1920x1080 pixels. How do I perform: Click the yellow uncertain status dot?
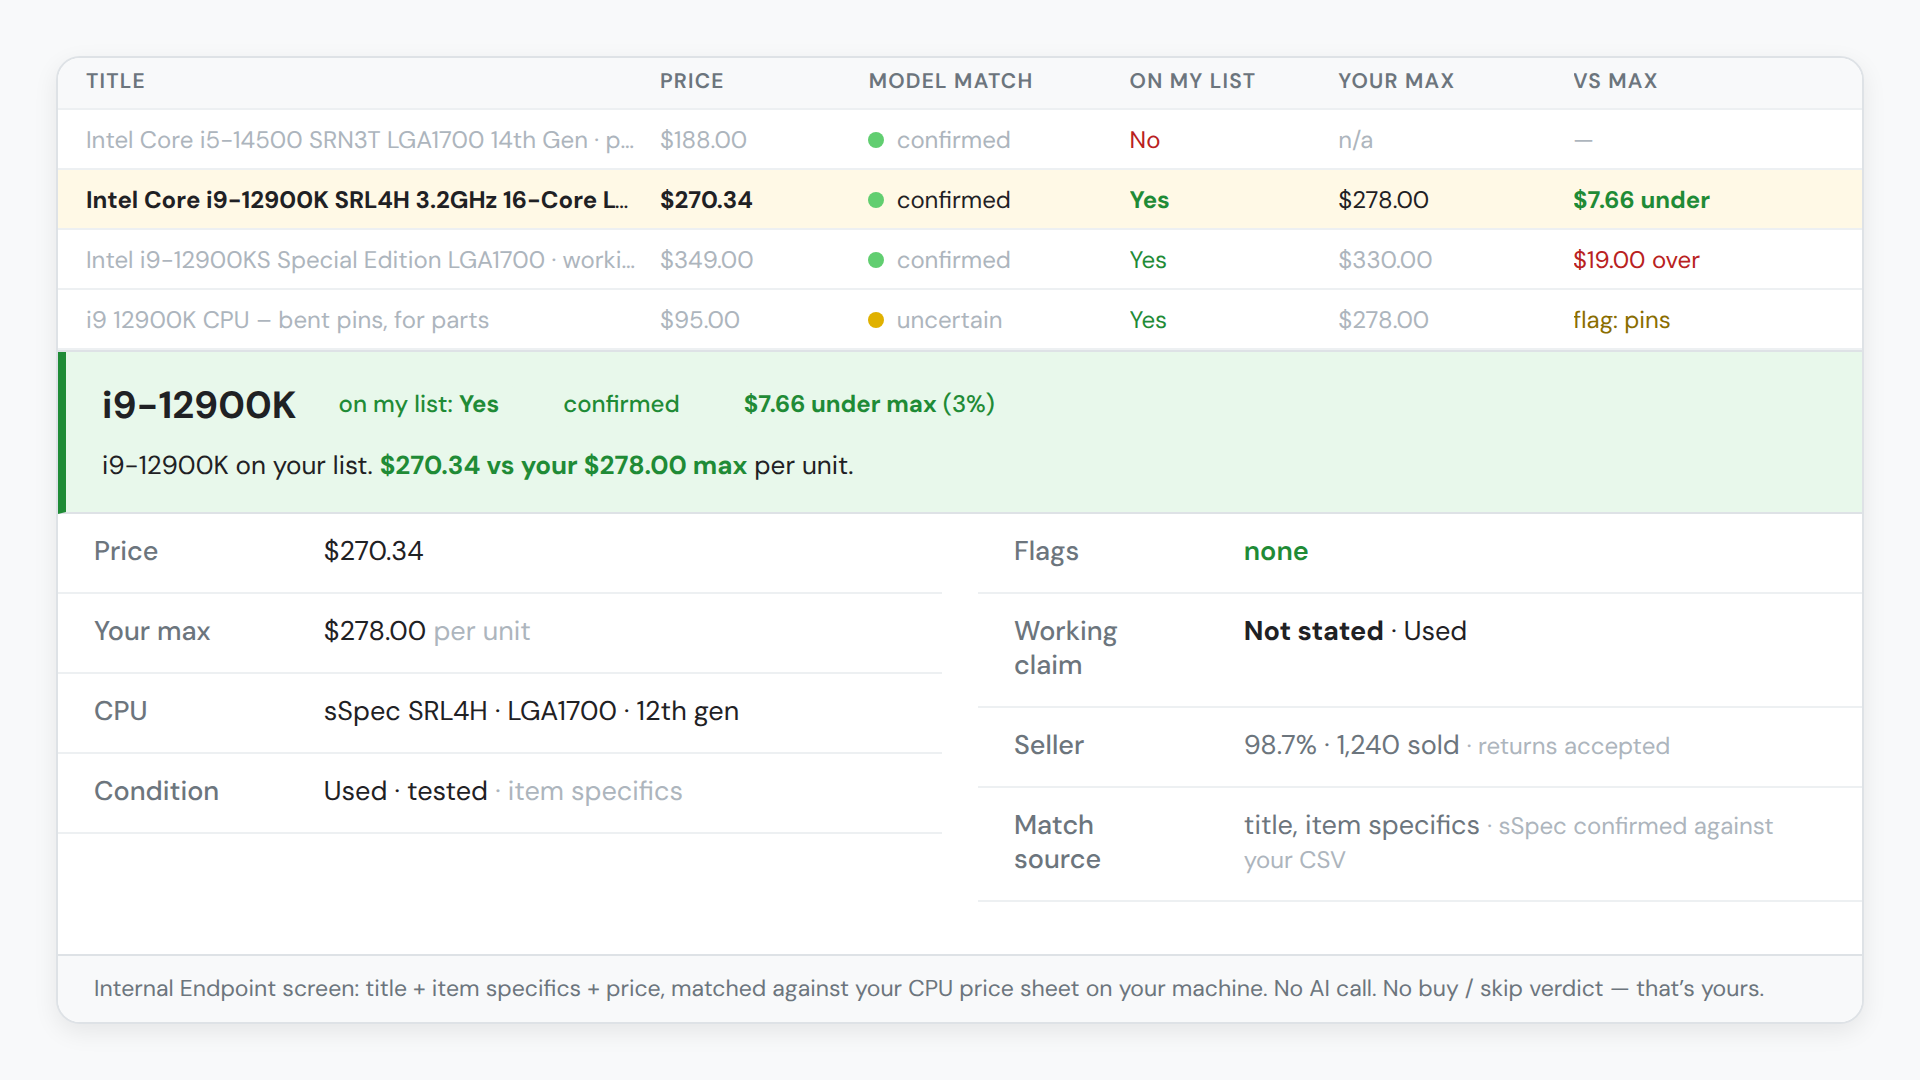tap(876, 320)
